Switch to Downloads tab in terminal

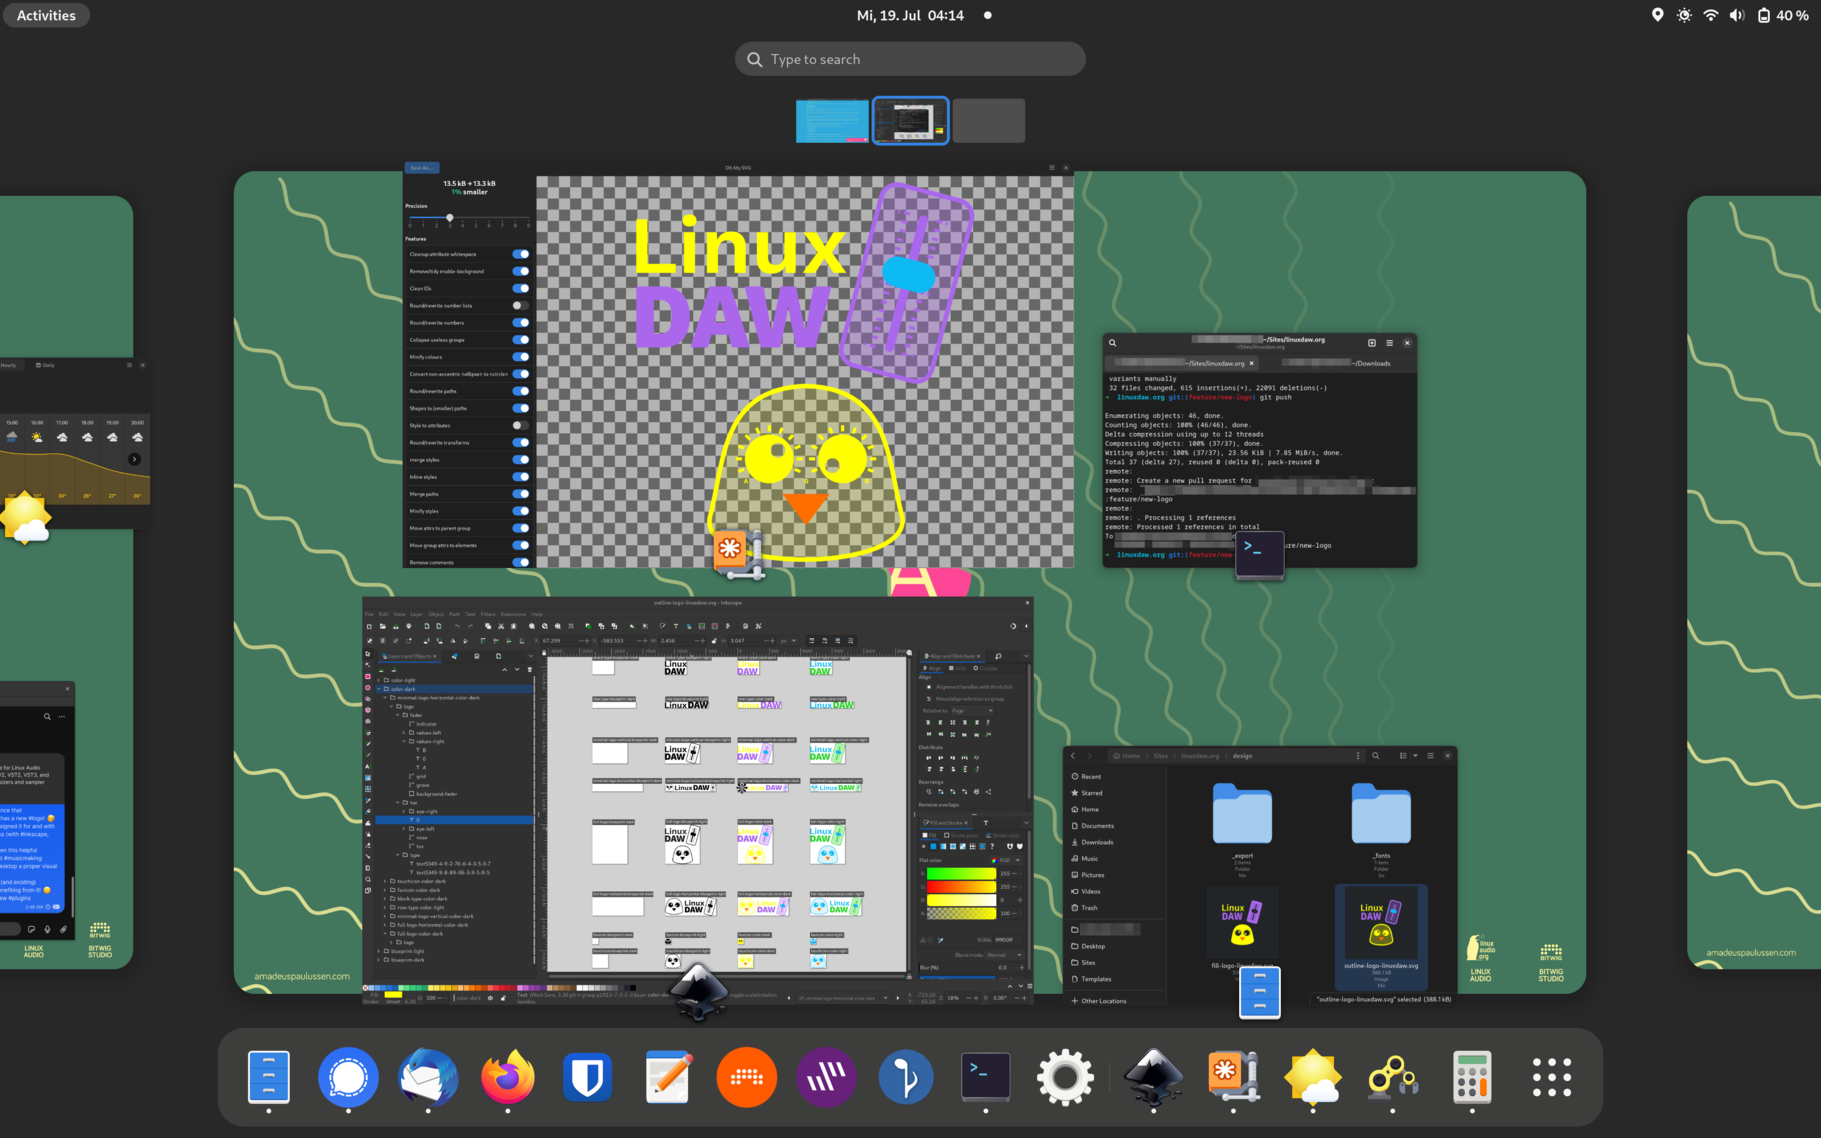1337,363
